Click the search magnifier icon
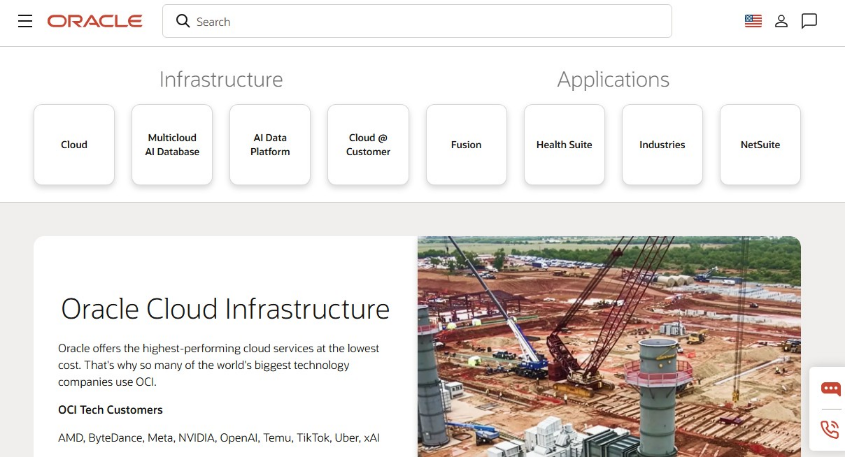 point(183,21)
